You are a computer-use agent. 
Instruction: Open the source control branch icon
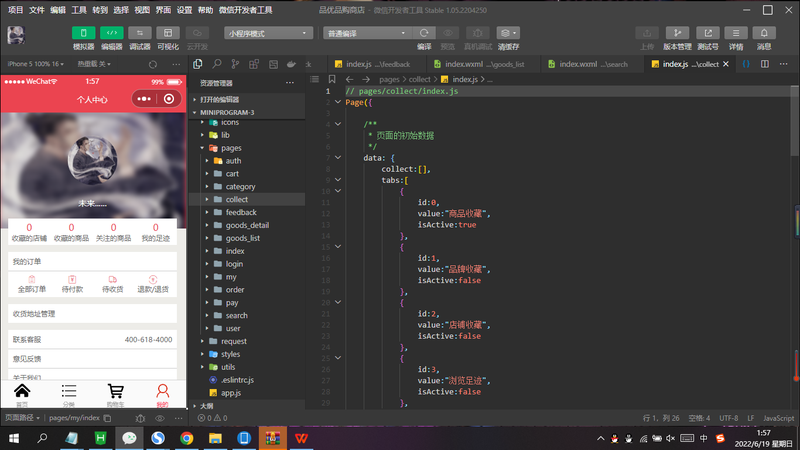(235, 64)
